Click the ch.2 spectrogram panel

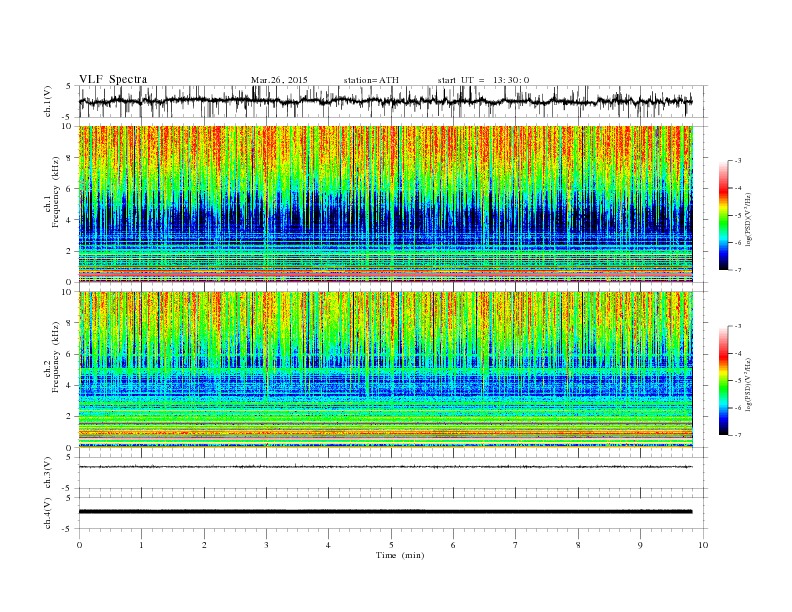tap(386, 369)
